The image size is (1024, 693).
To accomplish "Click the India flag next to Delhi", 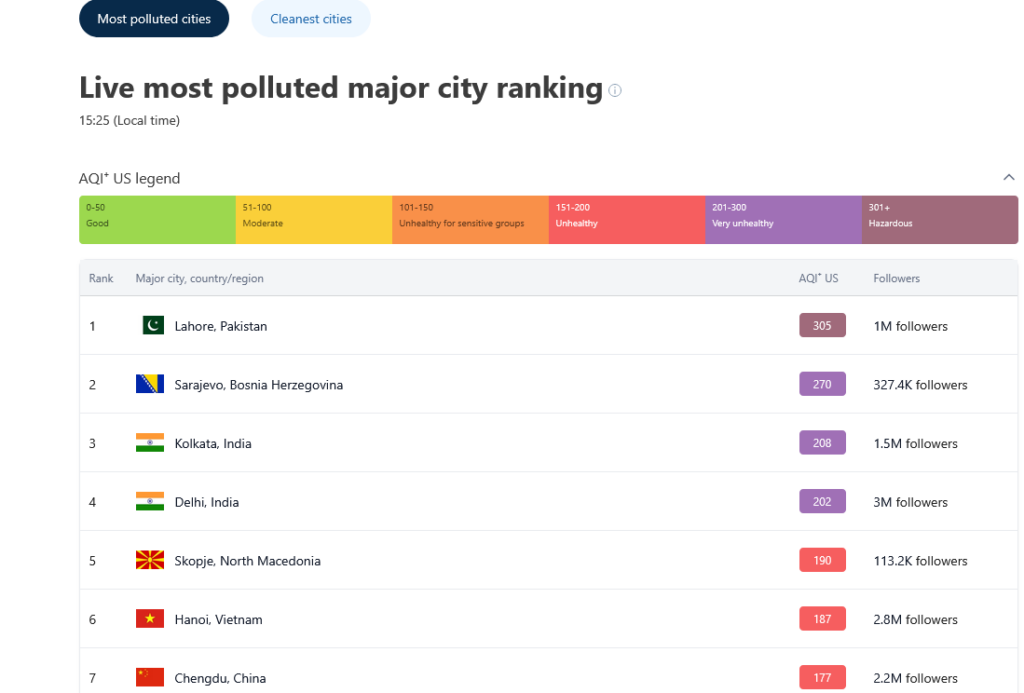I will coord(150,502).
